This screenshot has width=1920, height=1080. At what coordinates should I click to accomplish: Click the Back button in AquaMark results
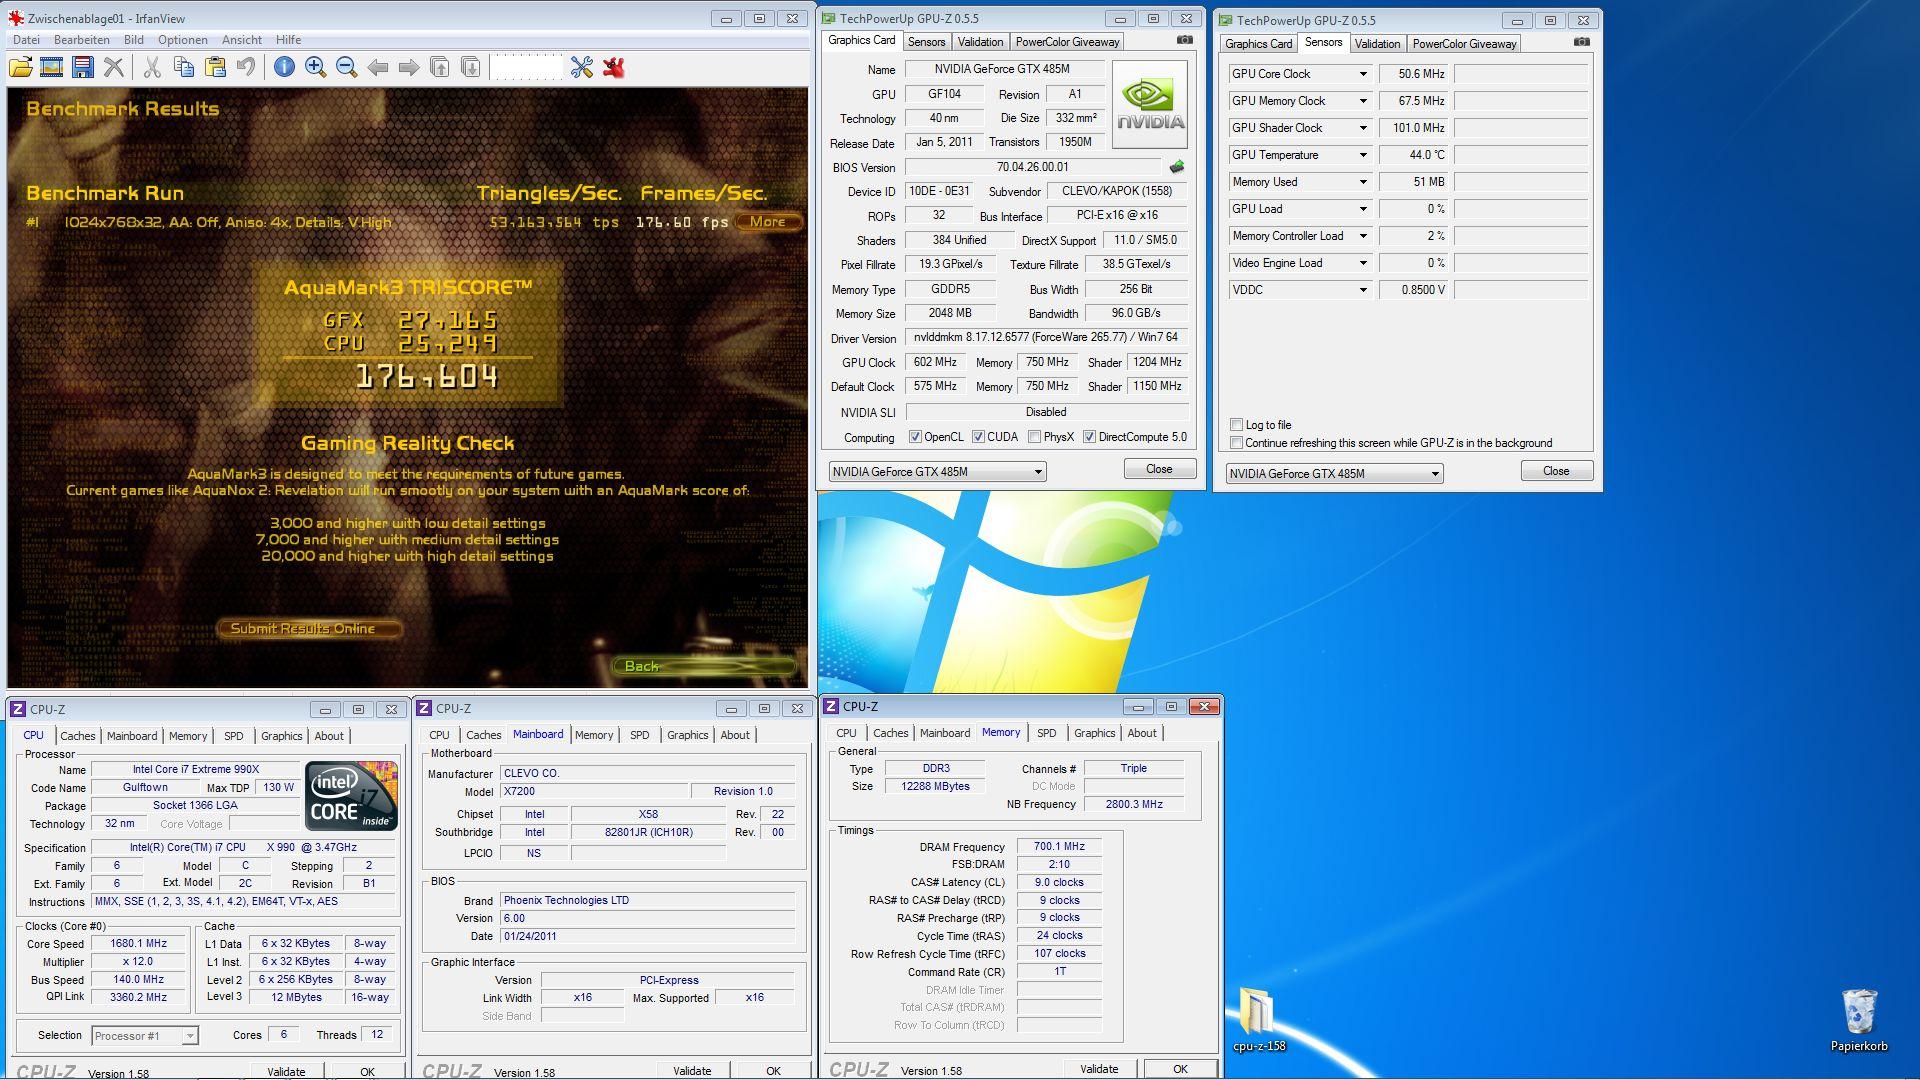pyautogui.click(x=704, y=666)
